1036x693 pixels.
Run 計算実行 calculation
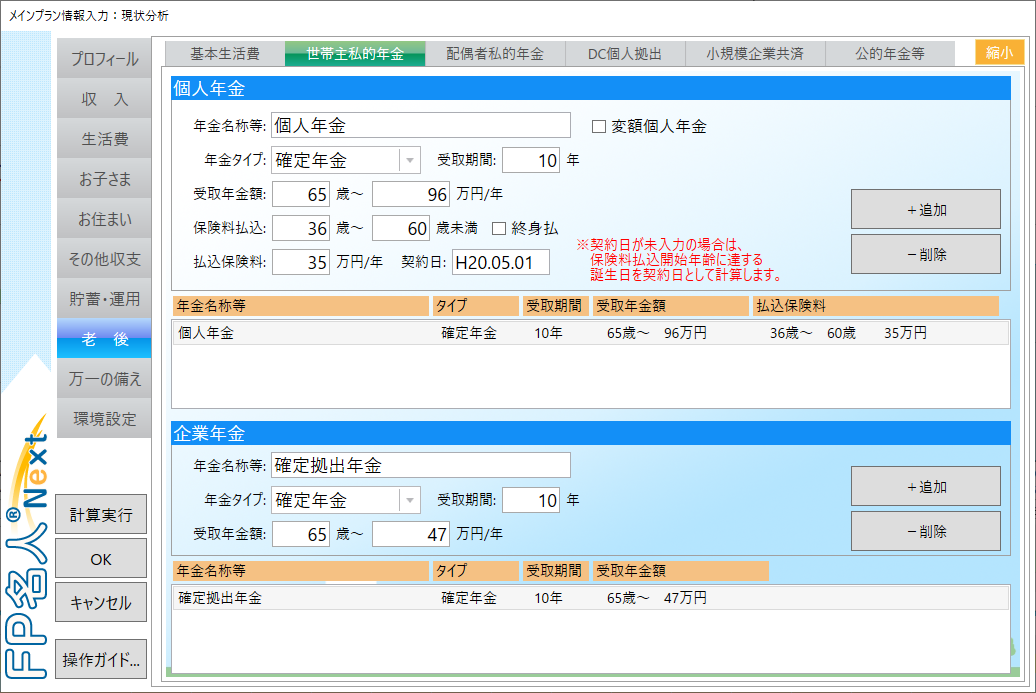[101, 515]
